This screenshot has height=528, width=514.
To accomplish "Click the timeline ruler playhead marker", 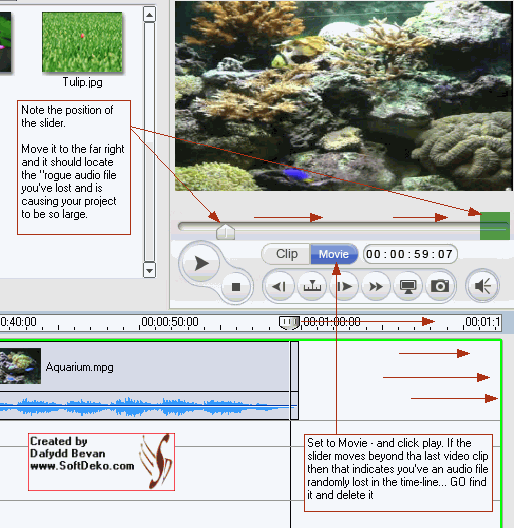I will (289, 323).
